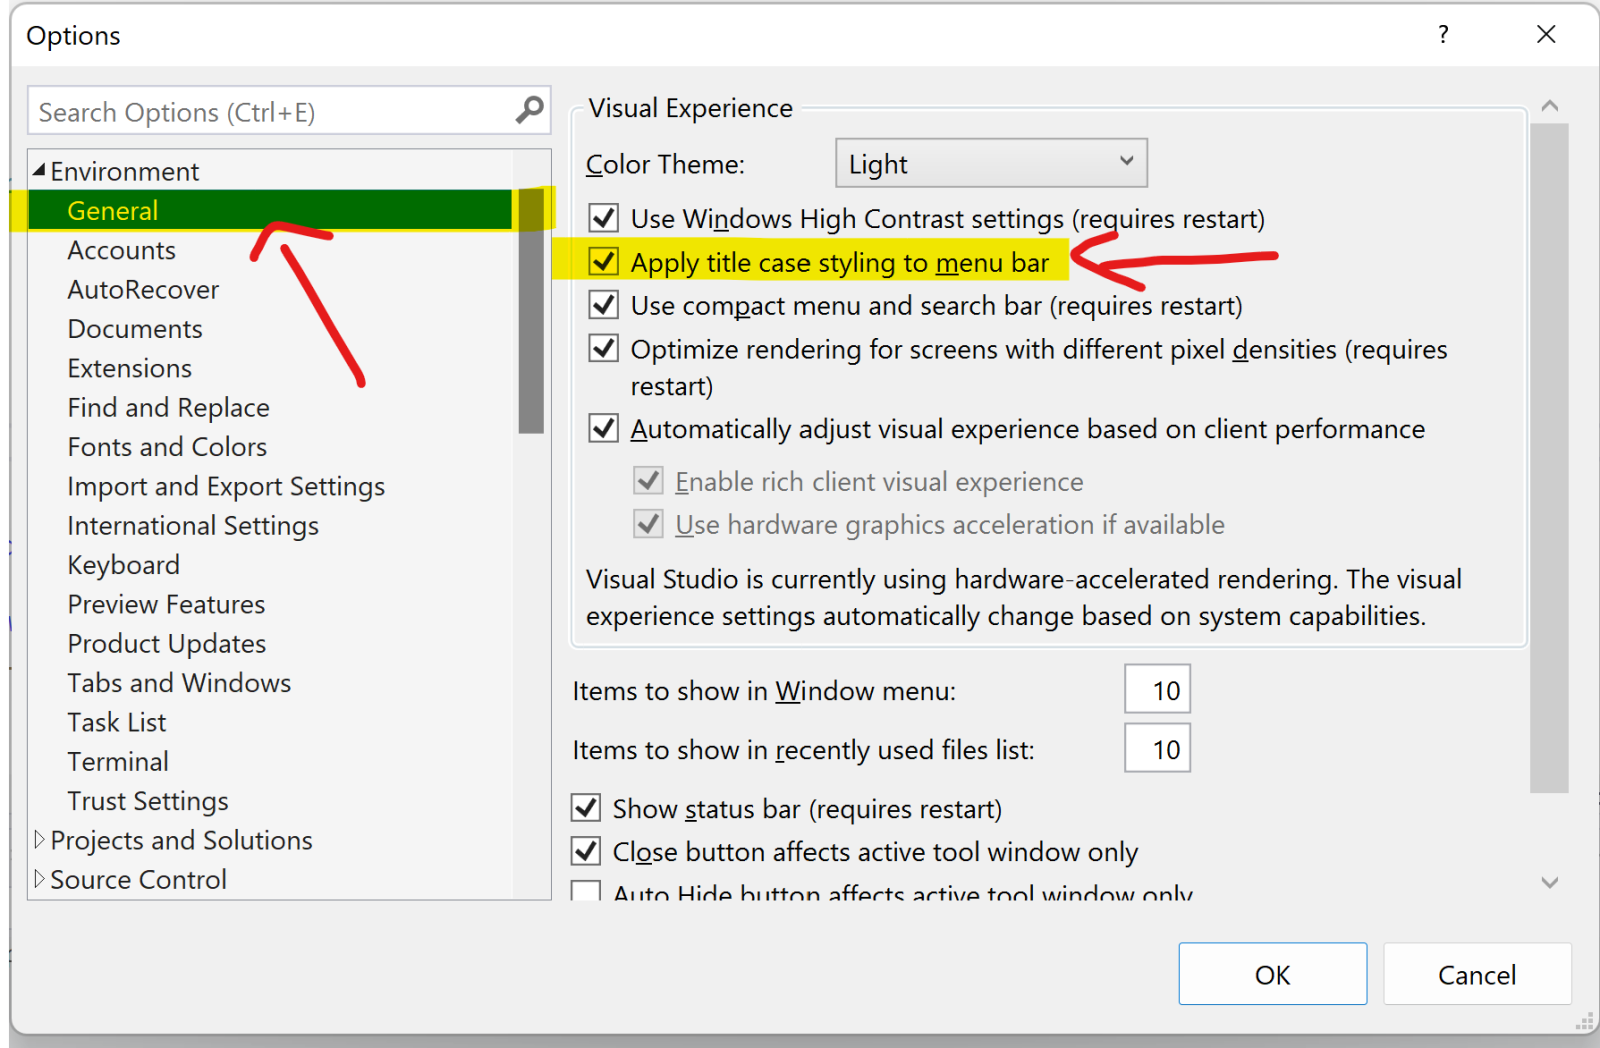This screenshot has height=1048, width=1600.
Task: Open the Color Theme dropdown
Action: coord(1126,162)
